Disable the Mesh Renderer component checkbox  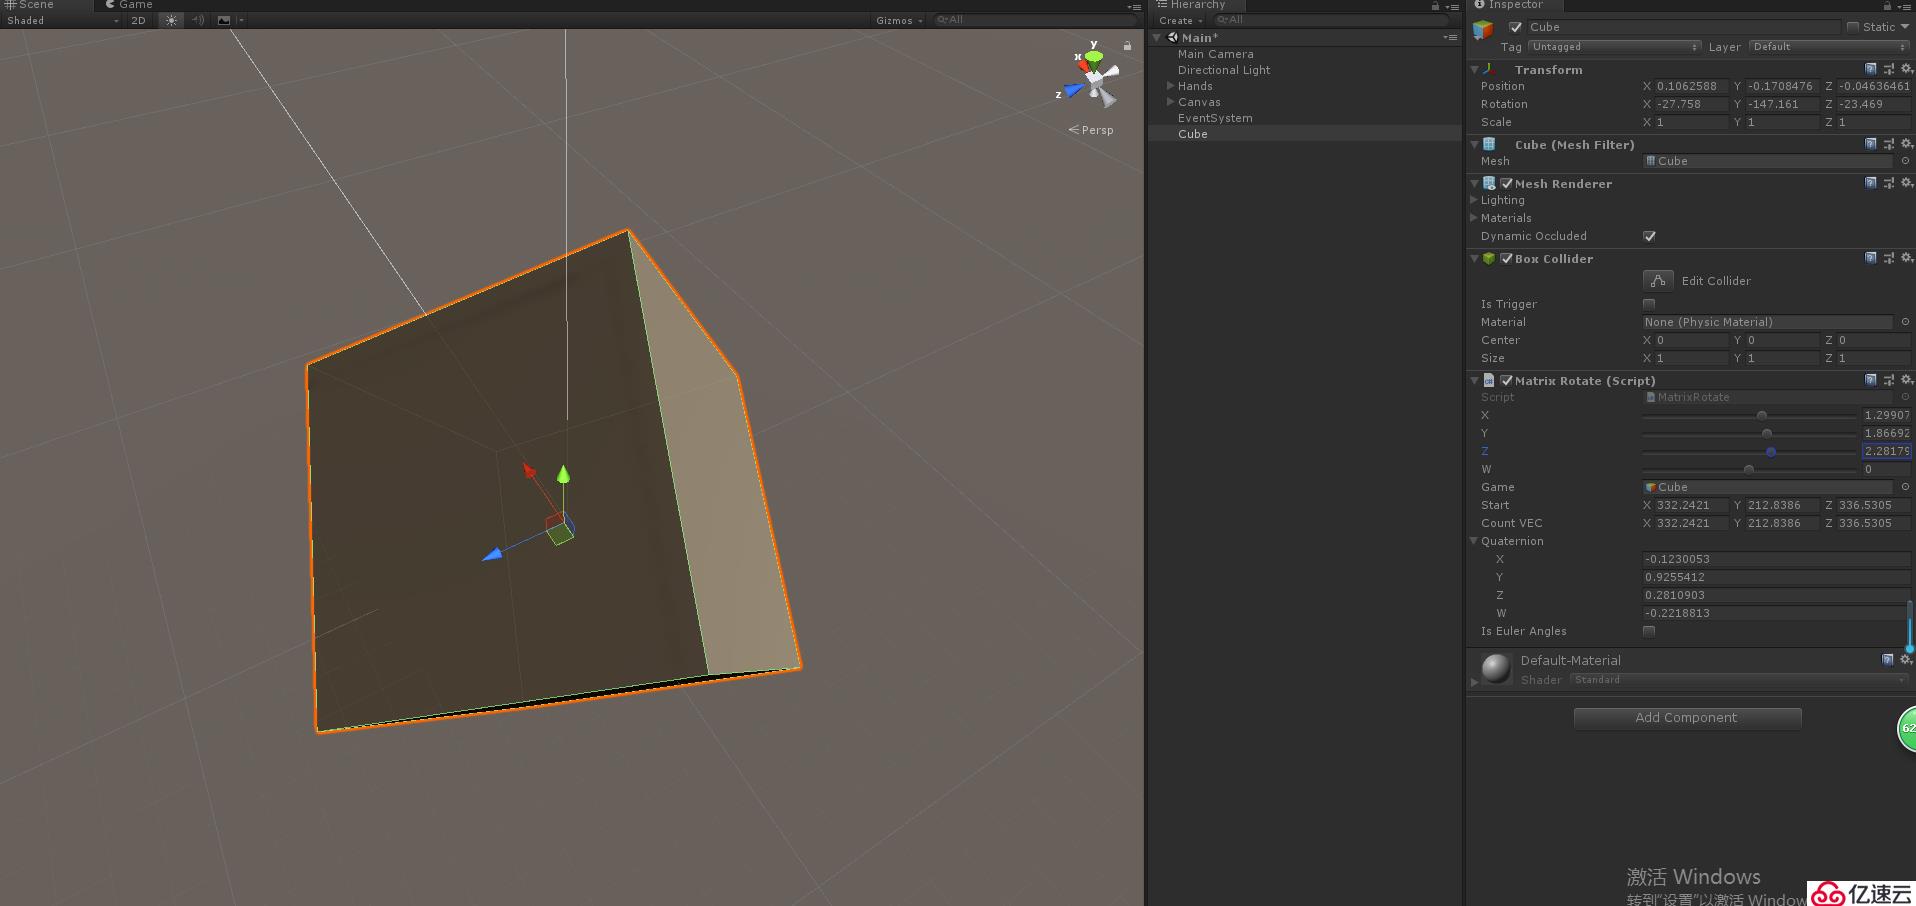click(1506, 183)
